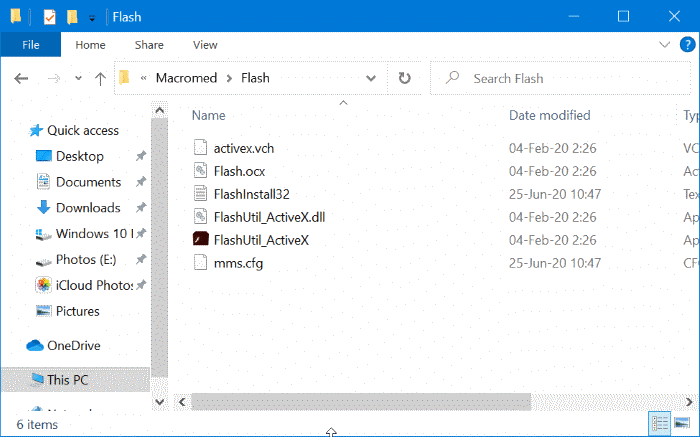This screenshot has width=700, height=437.
Task: Click Flash in the address path
Action: pos(255,78)
